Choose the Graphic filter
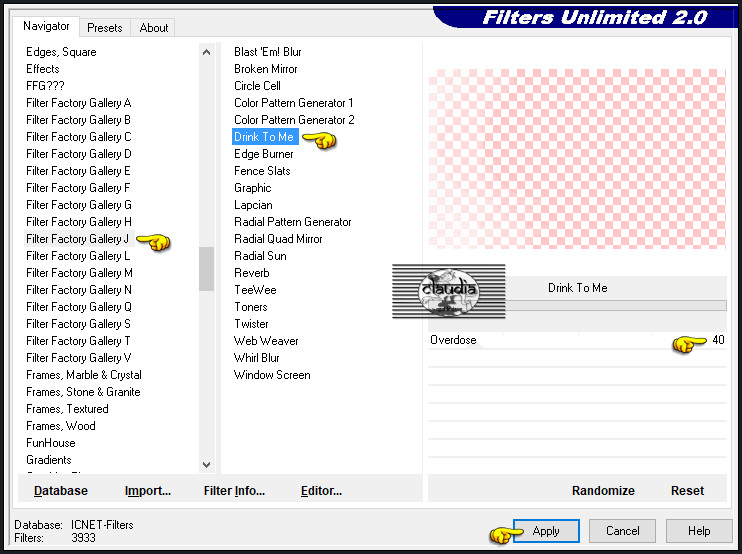 [253, 188]
